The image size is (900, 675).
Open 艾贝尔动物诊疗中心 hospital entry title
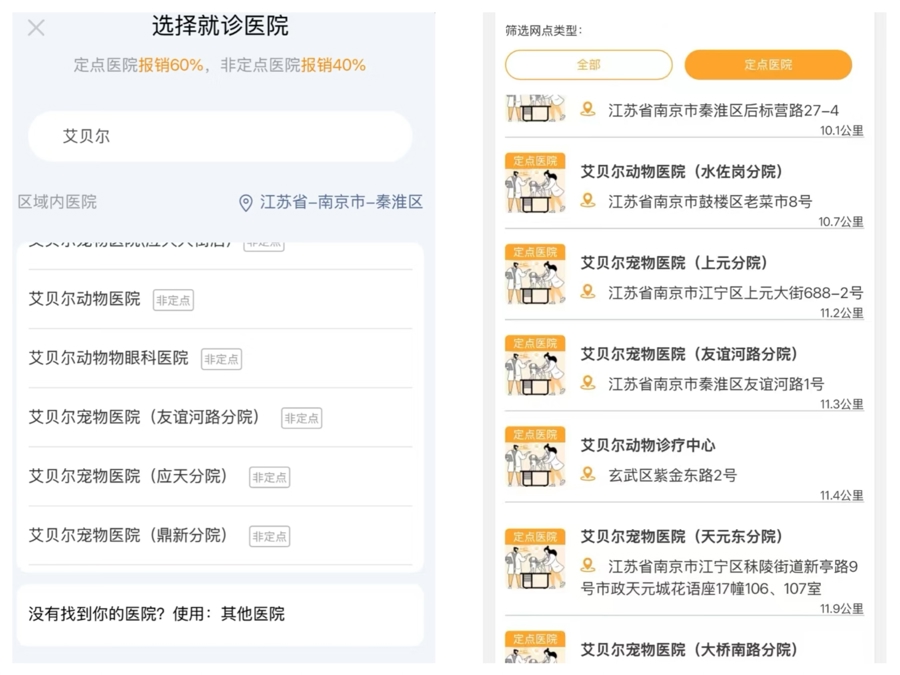tap(648, 445)
